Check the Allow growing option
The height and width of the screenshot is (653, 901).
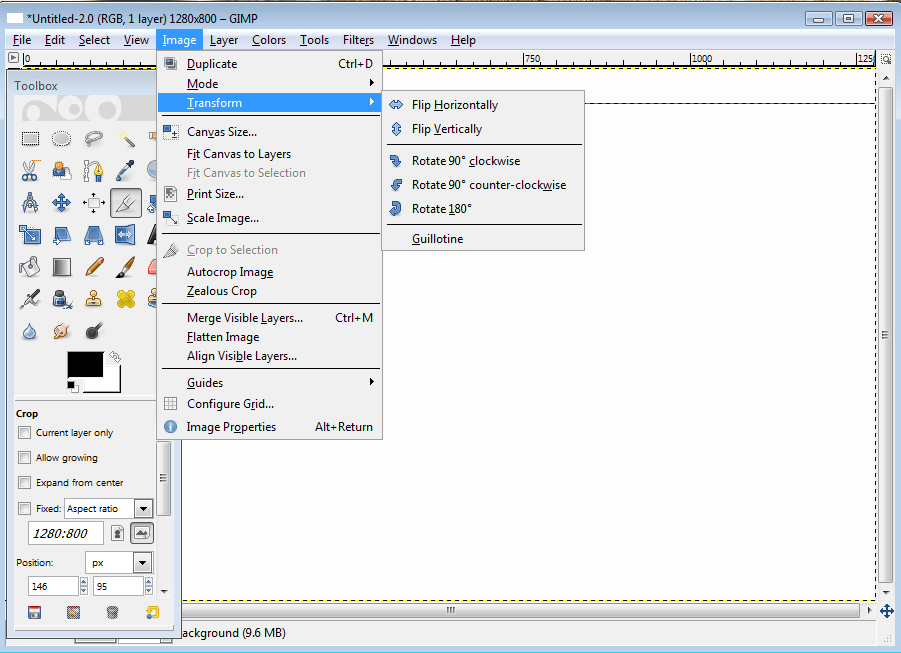(24, 458)
